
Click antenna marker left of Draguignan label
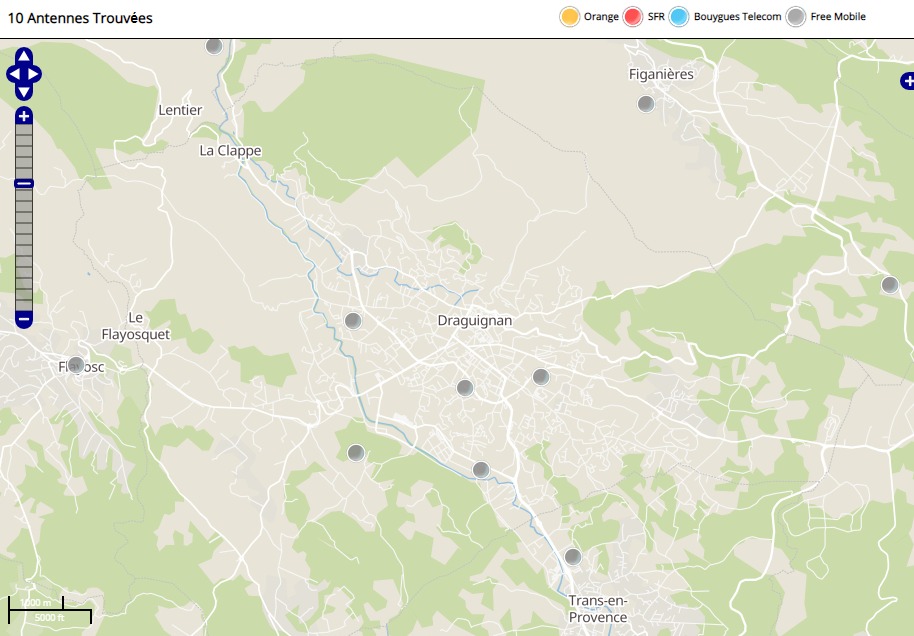(x=352, y=321)
